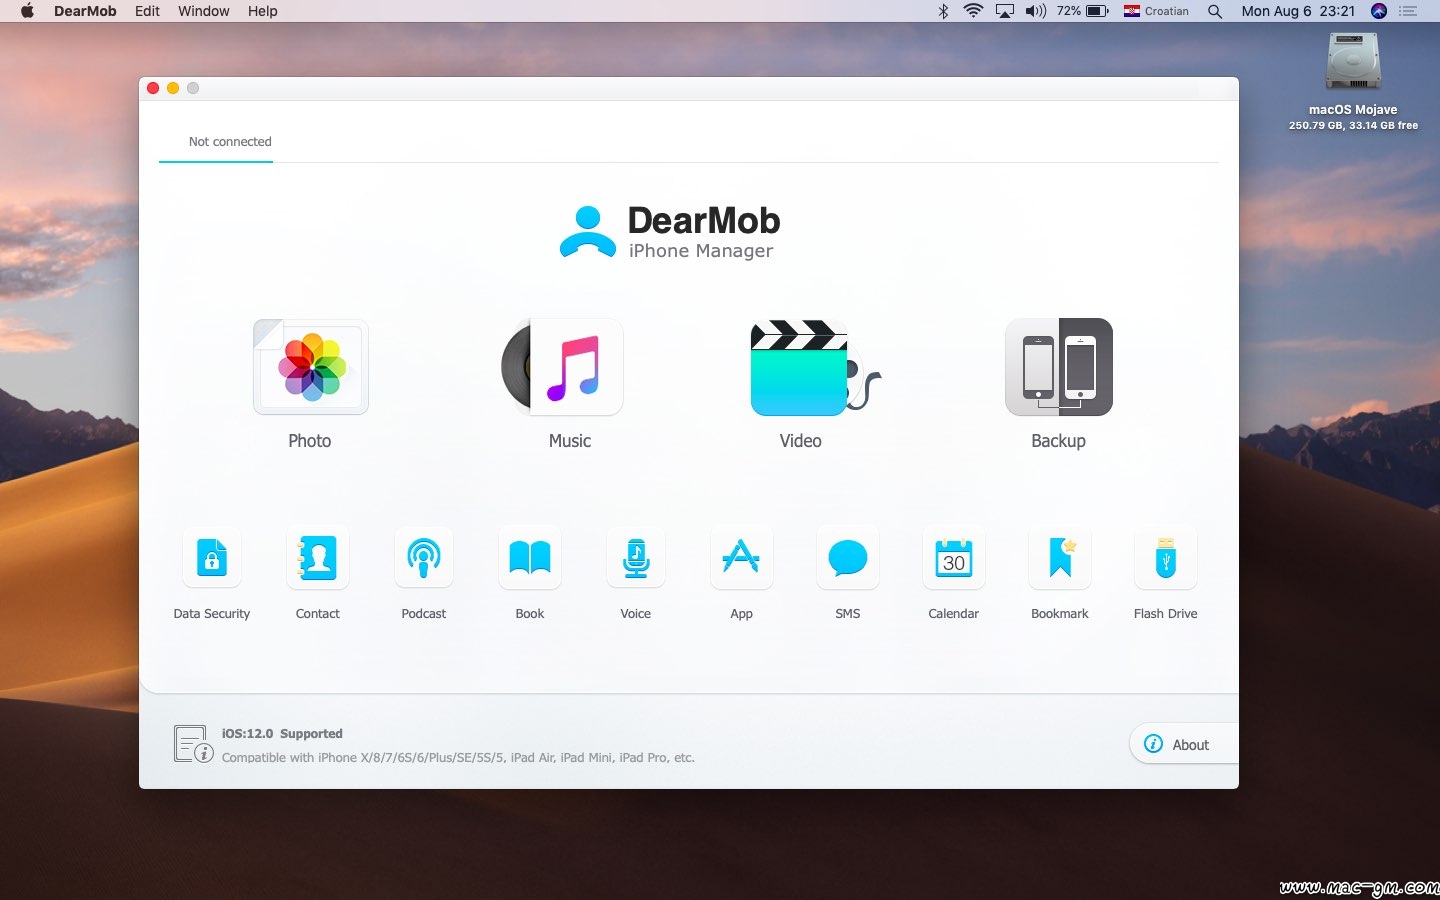The height and width of the screenshot is (900, 1440).
Task: Click the DearMob iPhone Manager logo
Action: 670,232
